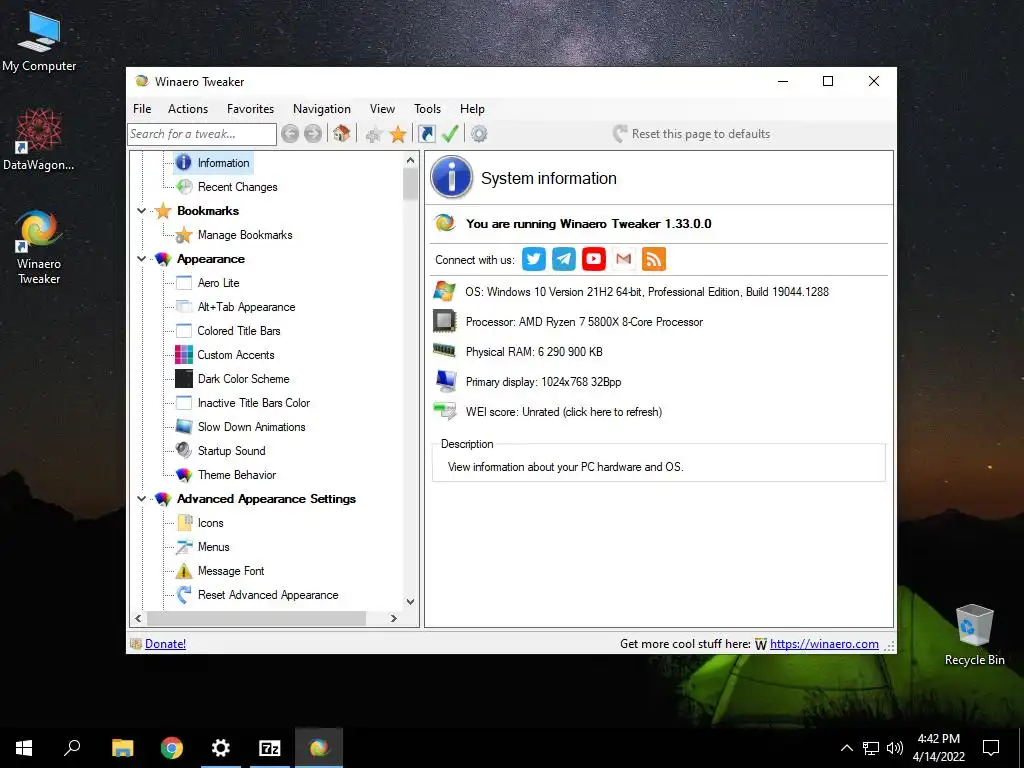
Task: Open the RSS feed icon
Action: (654, 259)
